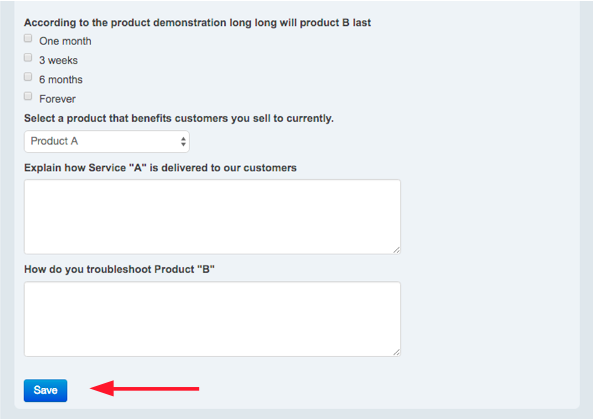Click inside the troubleshoot Product "B" text box
The image size is (593, 420).
click(212, 319)
